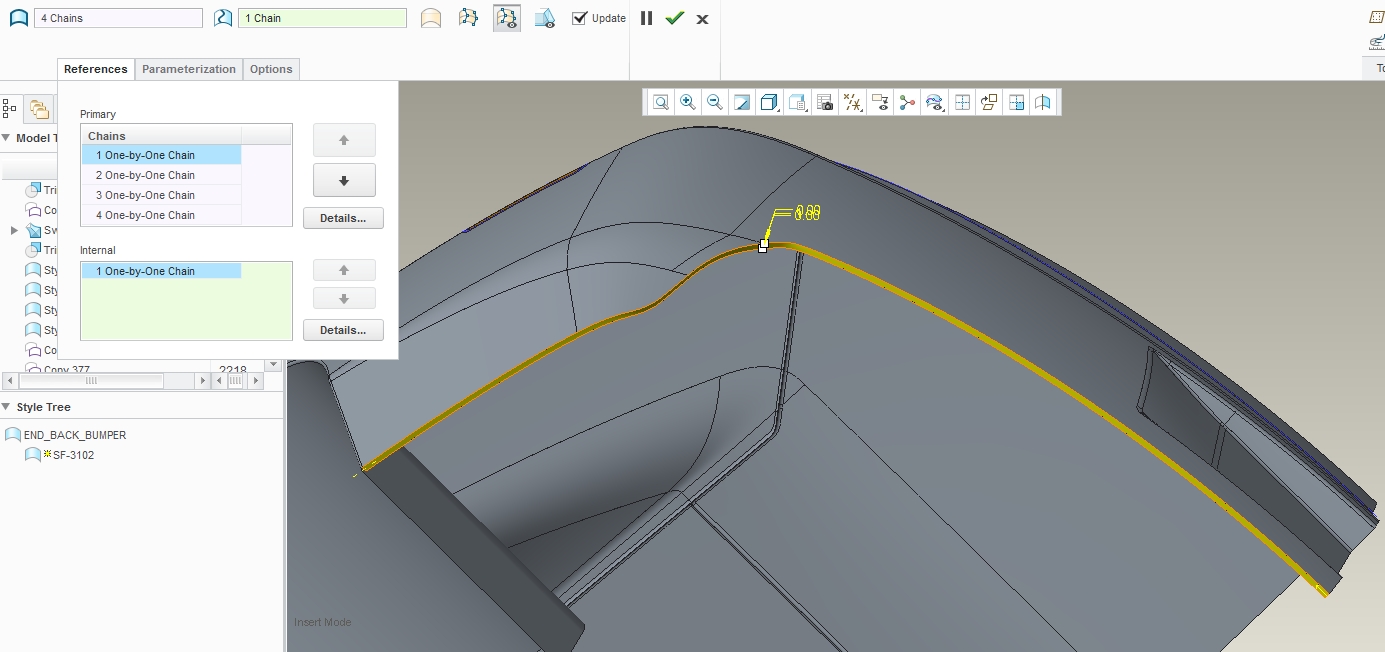Screen dimensions: 1385x652
Task: Switch to the References tab
Action: [x=96, y=69]
